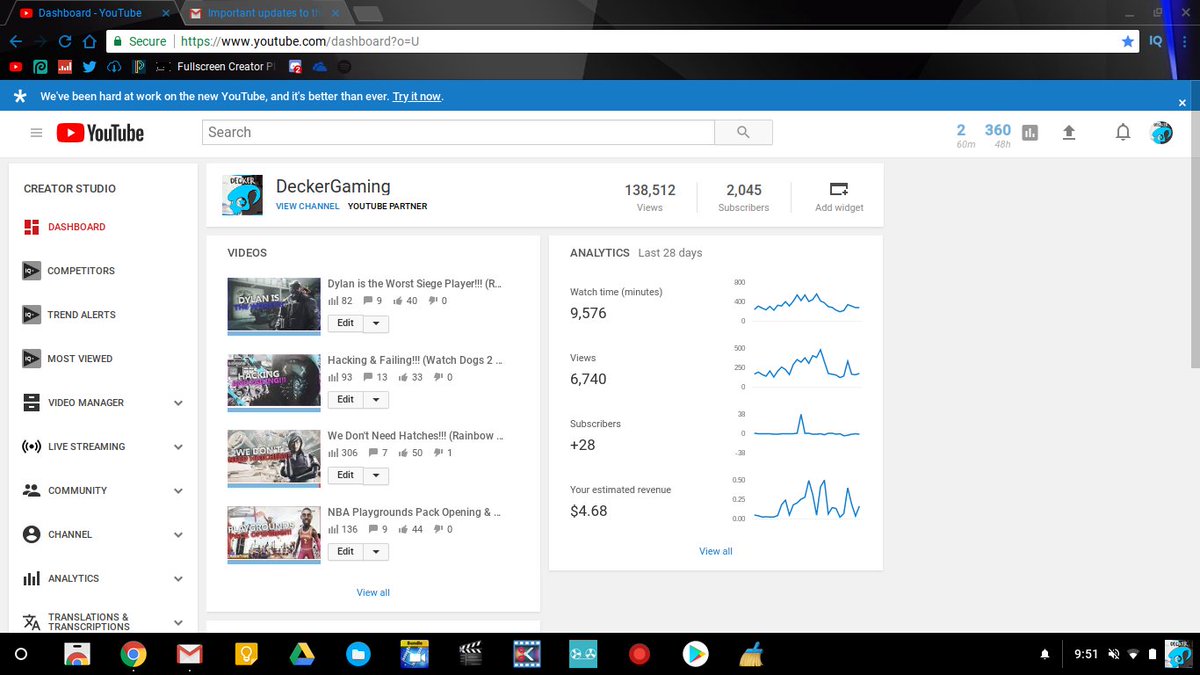
Task: Click the IQ extension icon in toolbar
Action: click(x=1156, y=42)
